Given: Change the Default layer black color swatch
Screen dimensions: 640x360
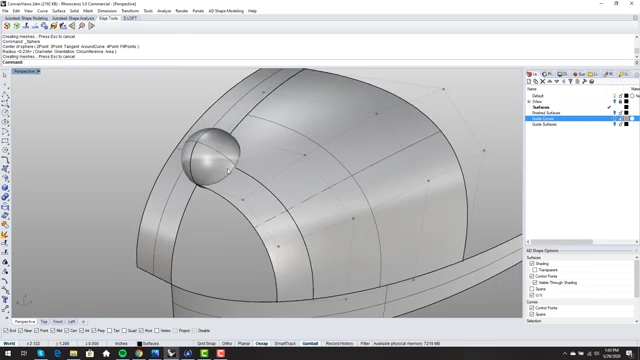Looking at the screenshot, I should point(626,96).
